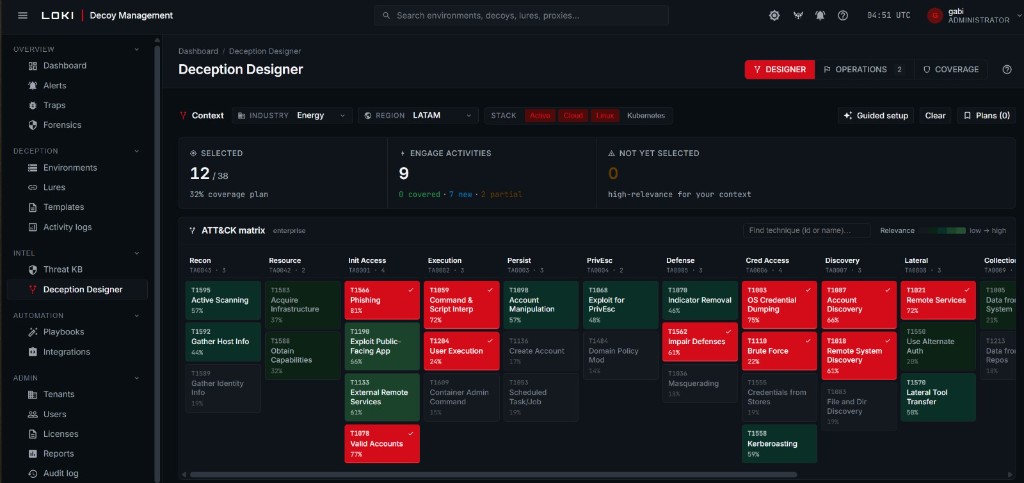Switch to the Coverage tab
1024x483 pixels.
coord(952,69)
